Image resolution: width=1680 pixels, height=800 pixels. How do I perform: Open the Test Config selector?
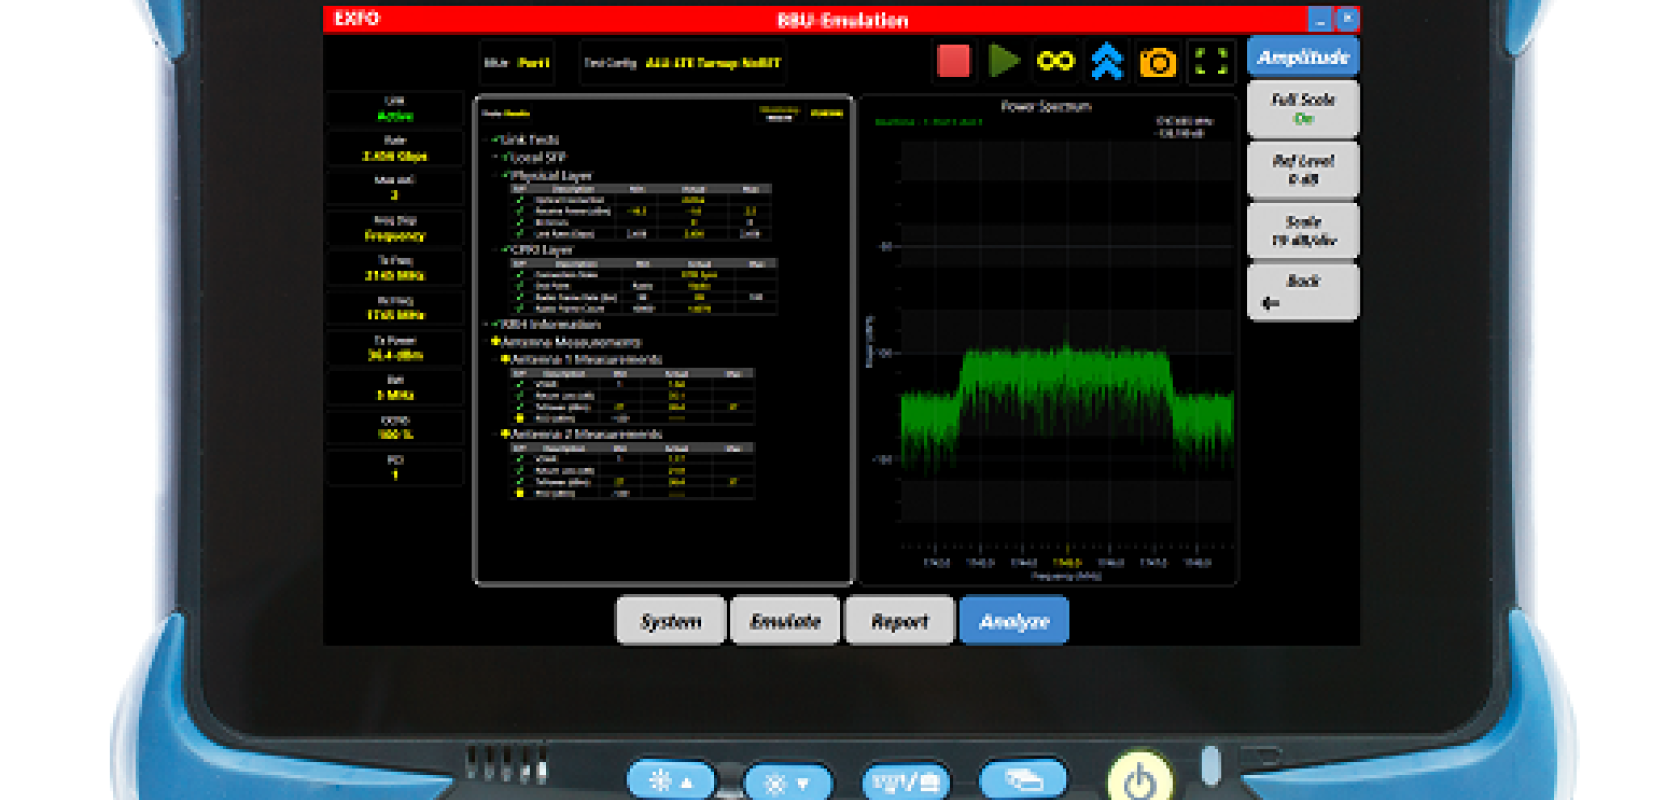click(x=683, y=62)
